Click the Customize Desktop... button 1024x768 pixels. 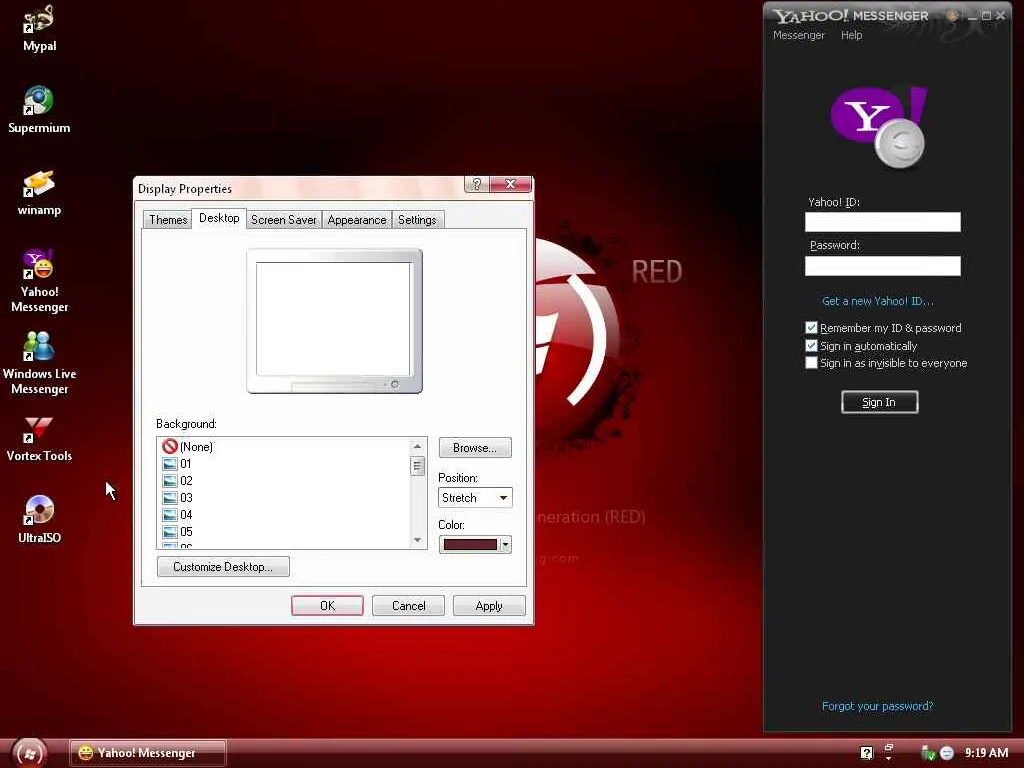click(223, 567)
